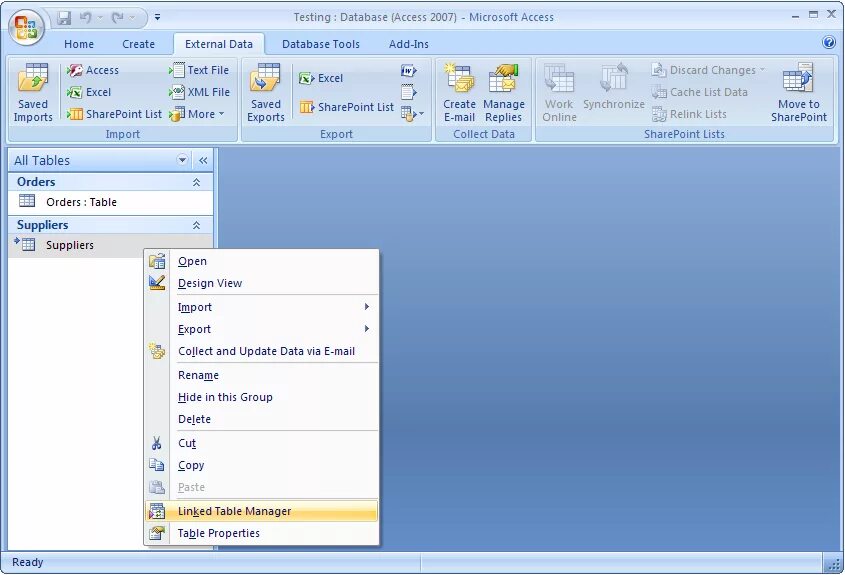Collapse the navigation pane shutter bar
The height and width of the screenshot is (575, 845).
coord(203,160)
